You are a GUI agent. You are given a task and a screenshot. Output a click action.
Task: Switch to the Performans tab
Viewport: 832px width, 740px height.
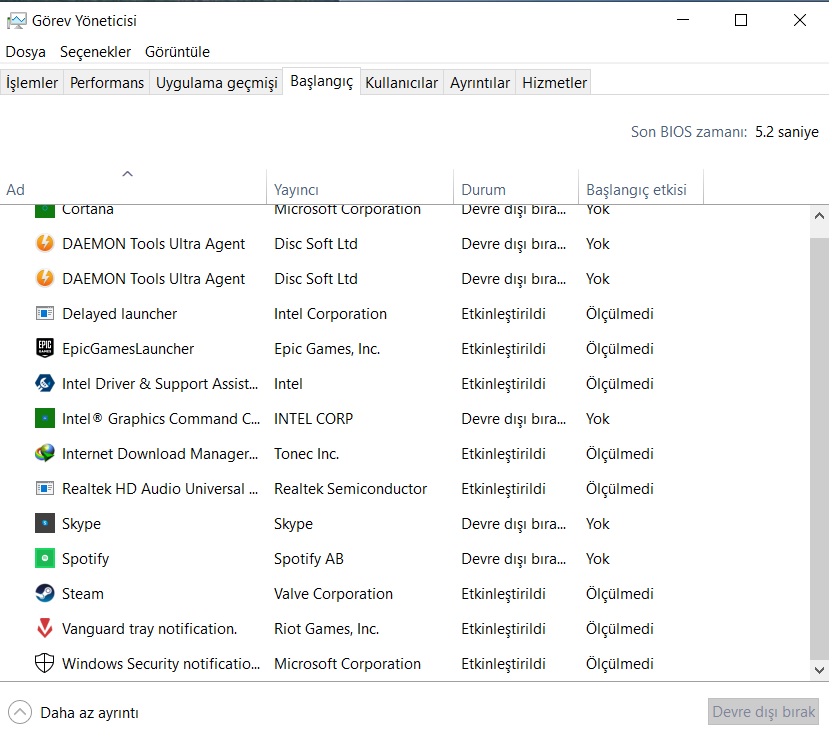pyautogui.click(x=107, y=83)
